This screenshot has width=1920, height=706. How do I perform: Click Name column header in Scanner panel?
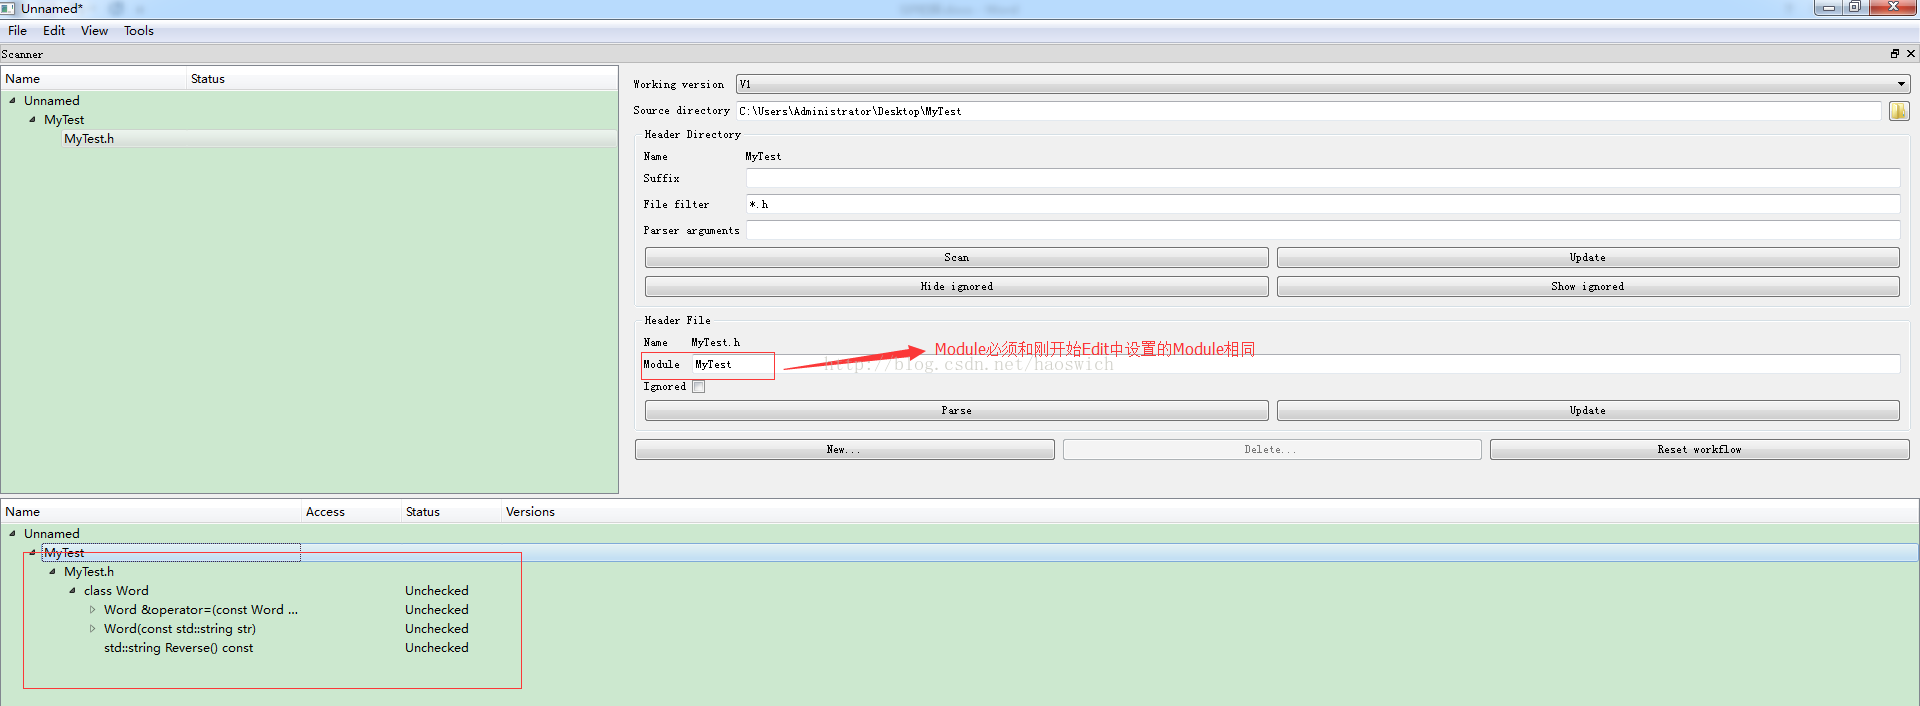(x=94, y=79)
